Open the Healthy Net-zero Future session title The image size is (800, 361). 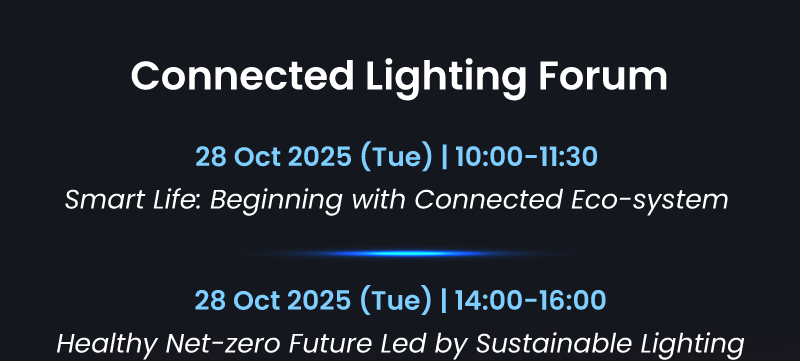click(x=400, y=344)
